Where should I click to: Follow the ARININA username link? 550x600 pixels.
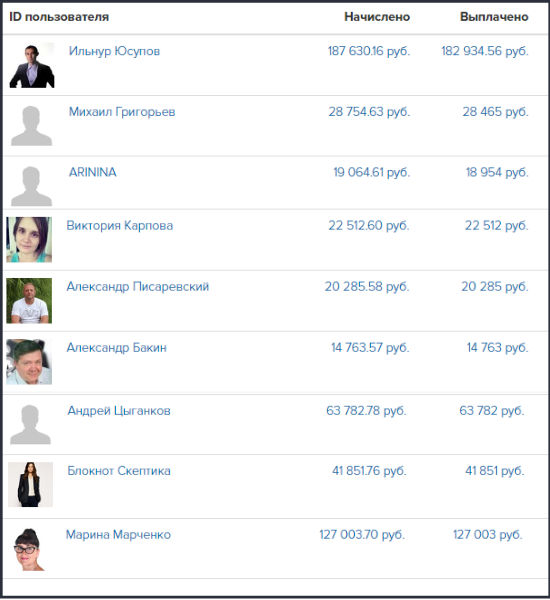(93, 172)
